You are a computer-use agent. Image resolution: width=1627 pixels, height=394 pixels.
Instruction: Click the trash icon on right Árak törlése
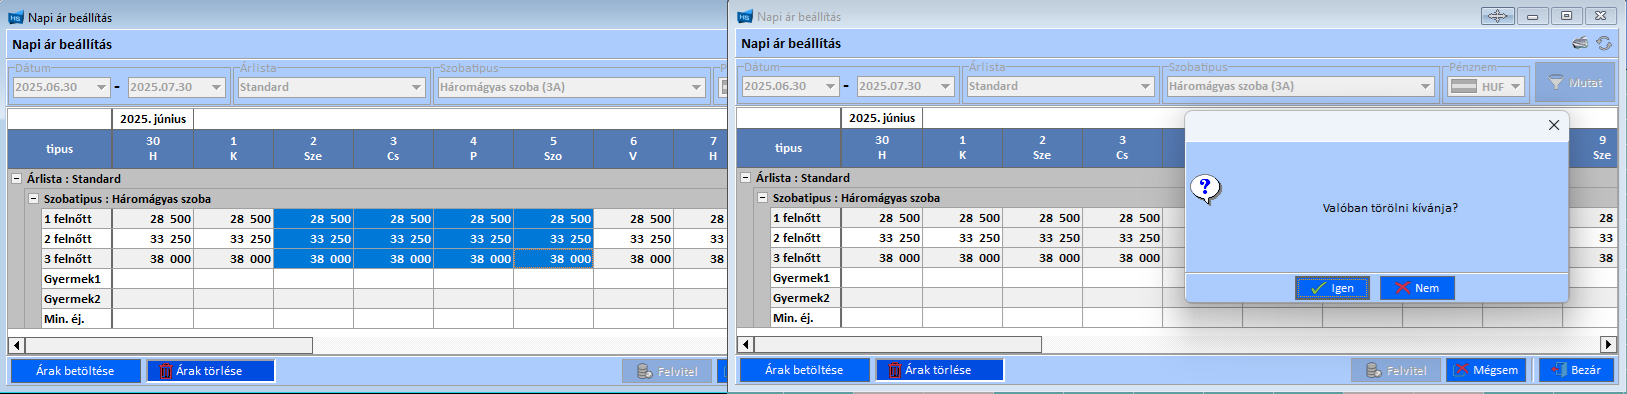(x=895, y=370)
